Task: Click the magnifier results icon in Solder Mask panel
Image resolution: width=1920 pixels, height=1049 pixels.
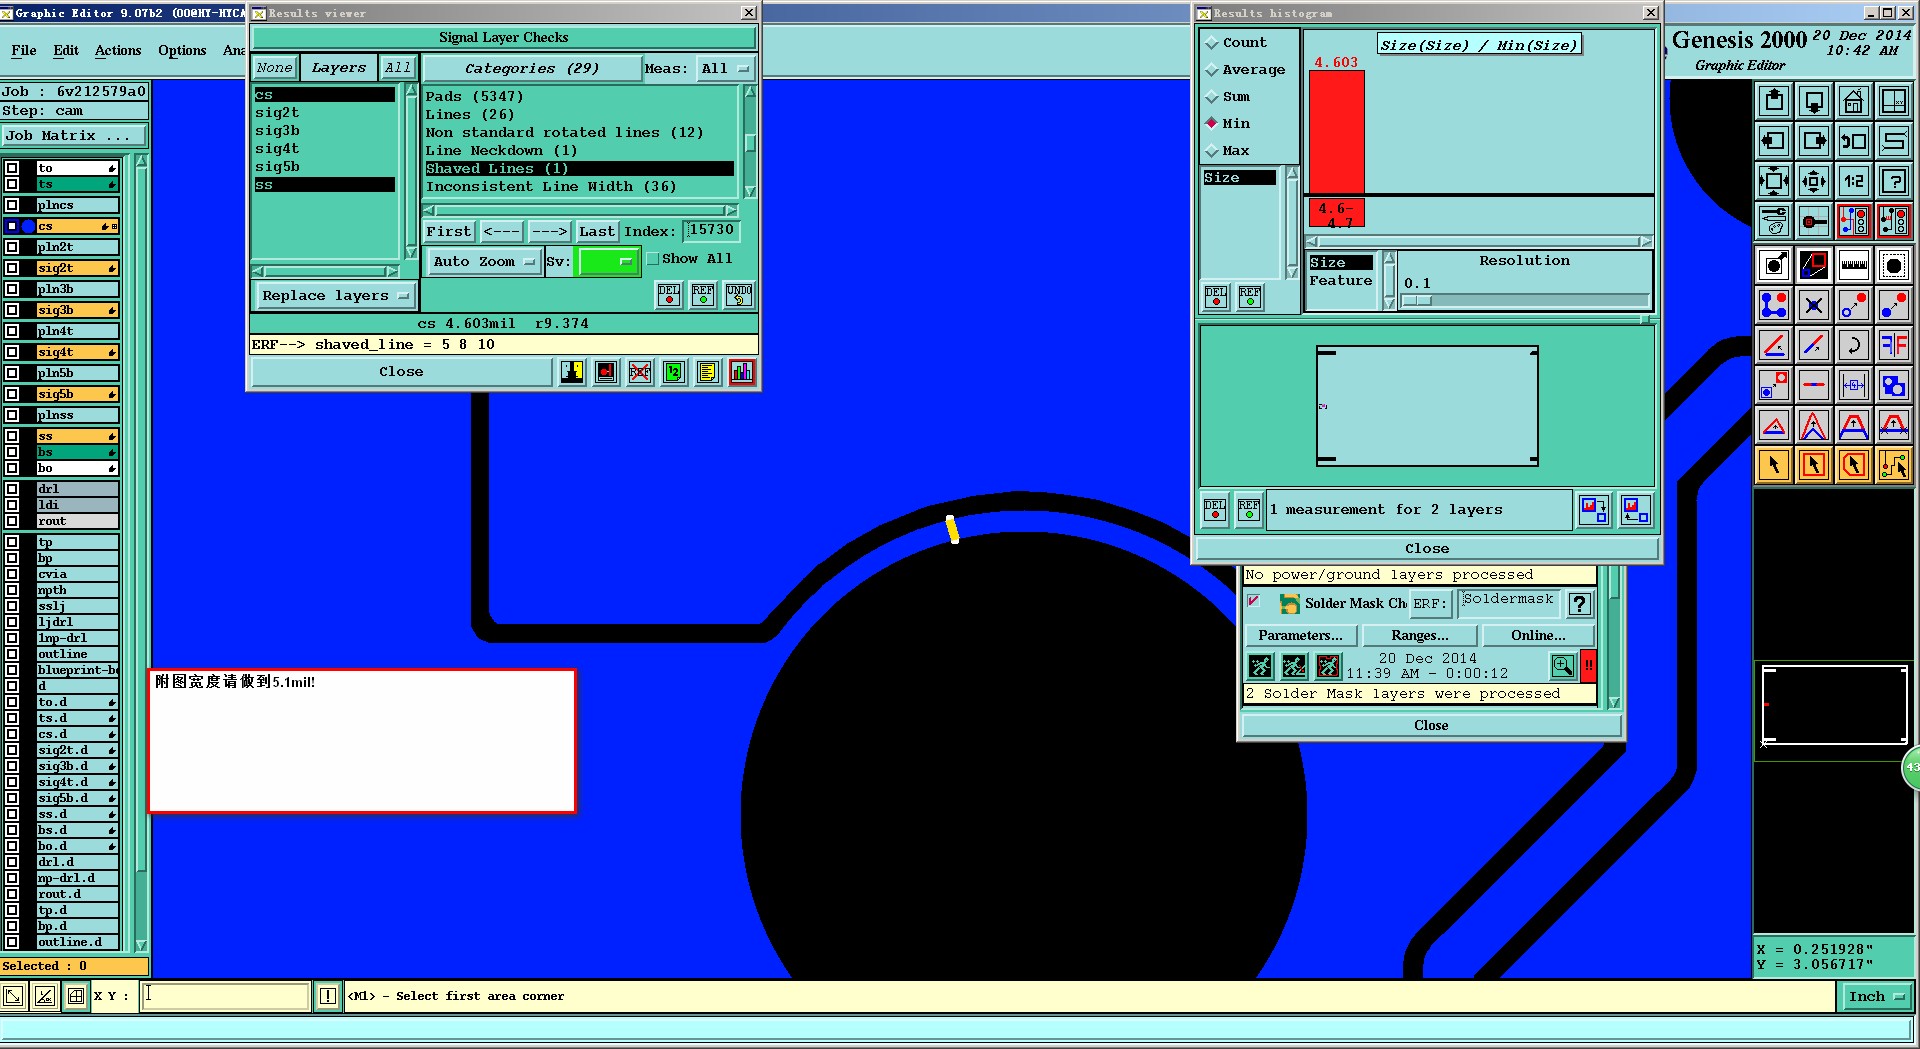Action: (x=1562, y=666)
